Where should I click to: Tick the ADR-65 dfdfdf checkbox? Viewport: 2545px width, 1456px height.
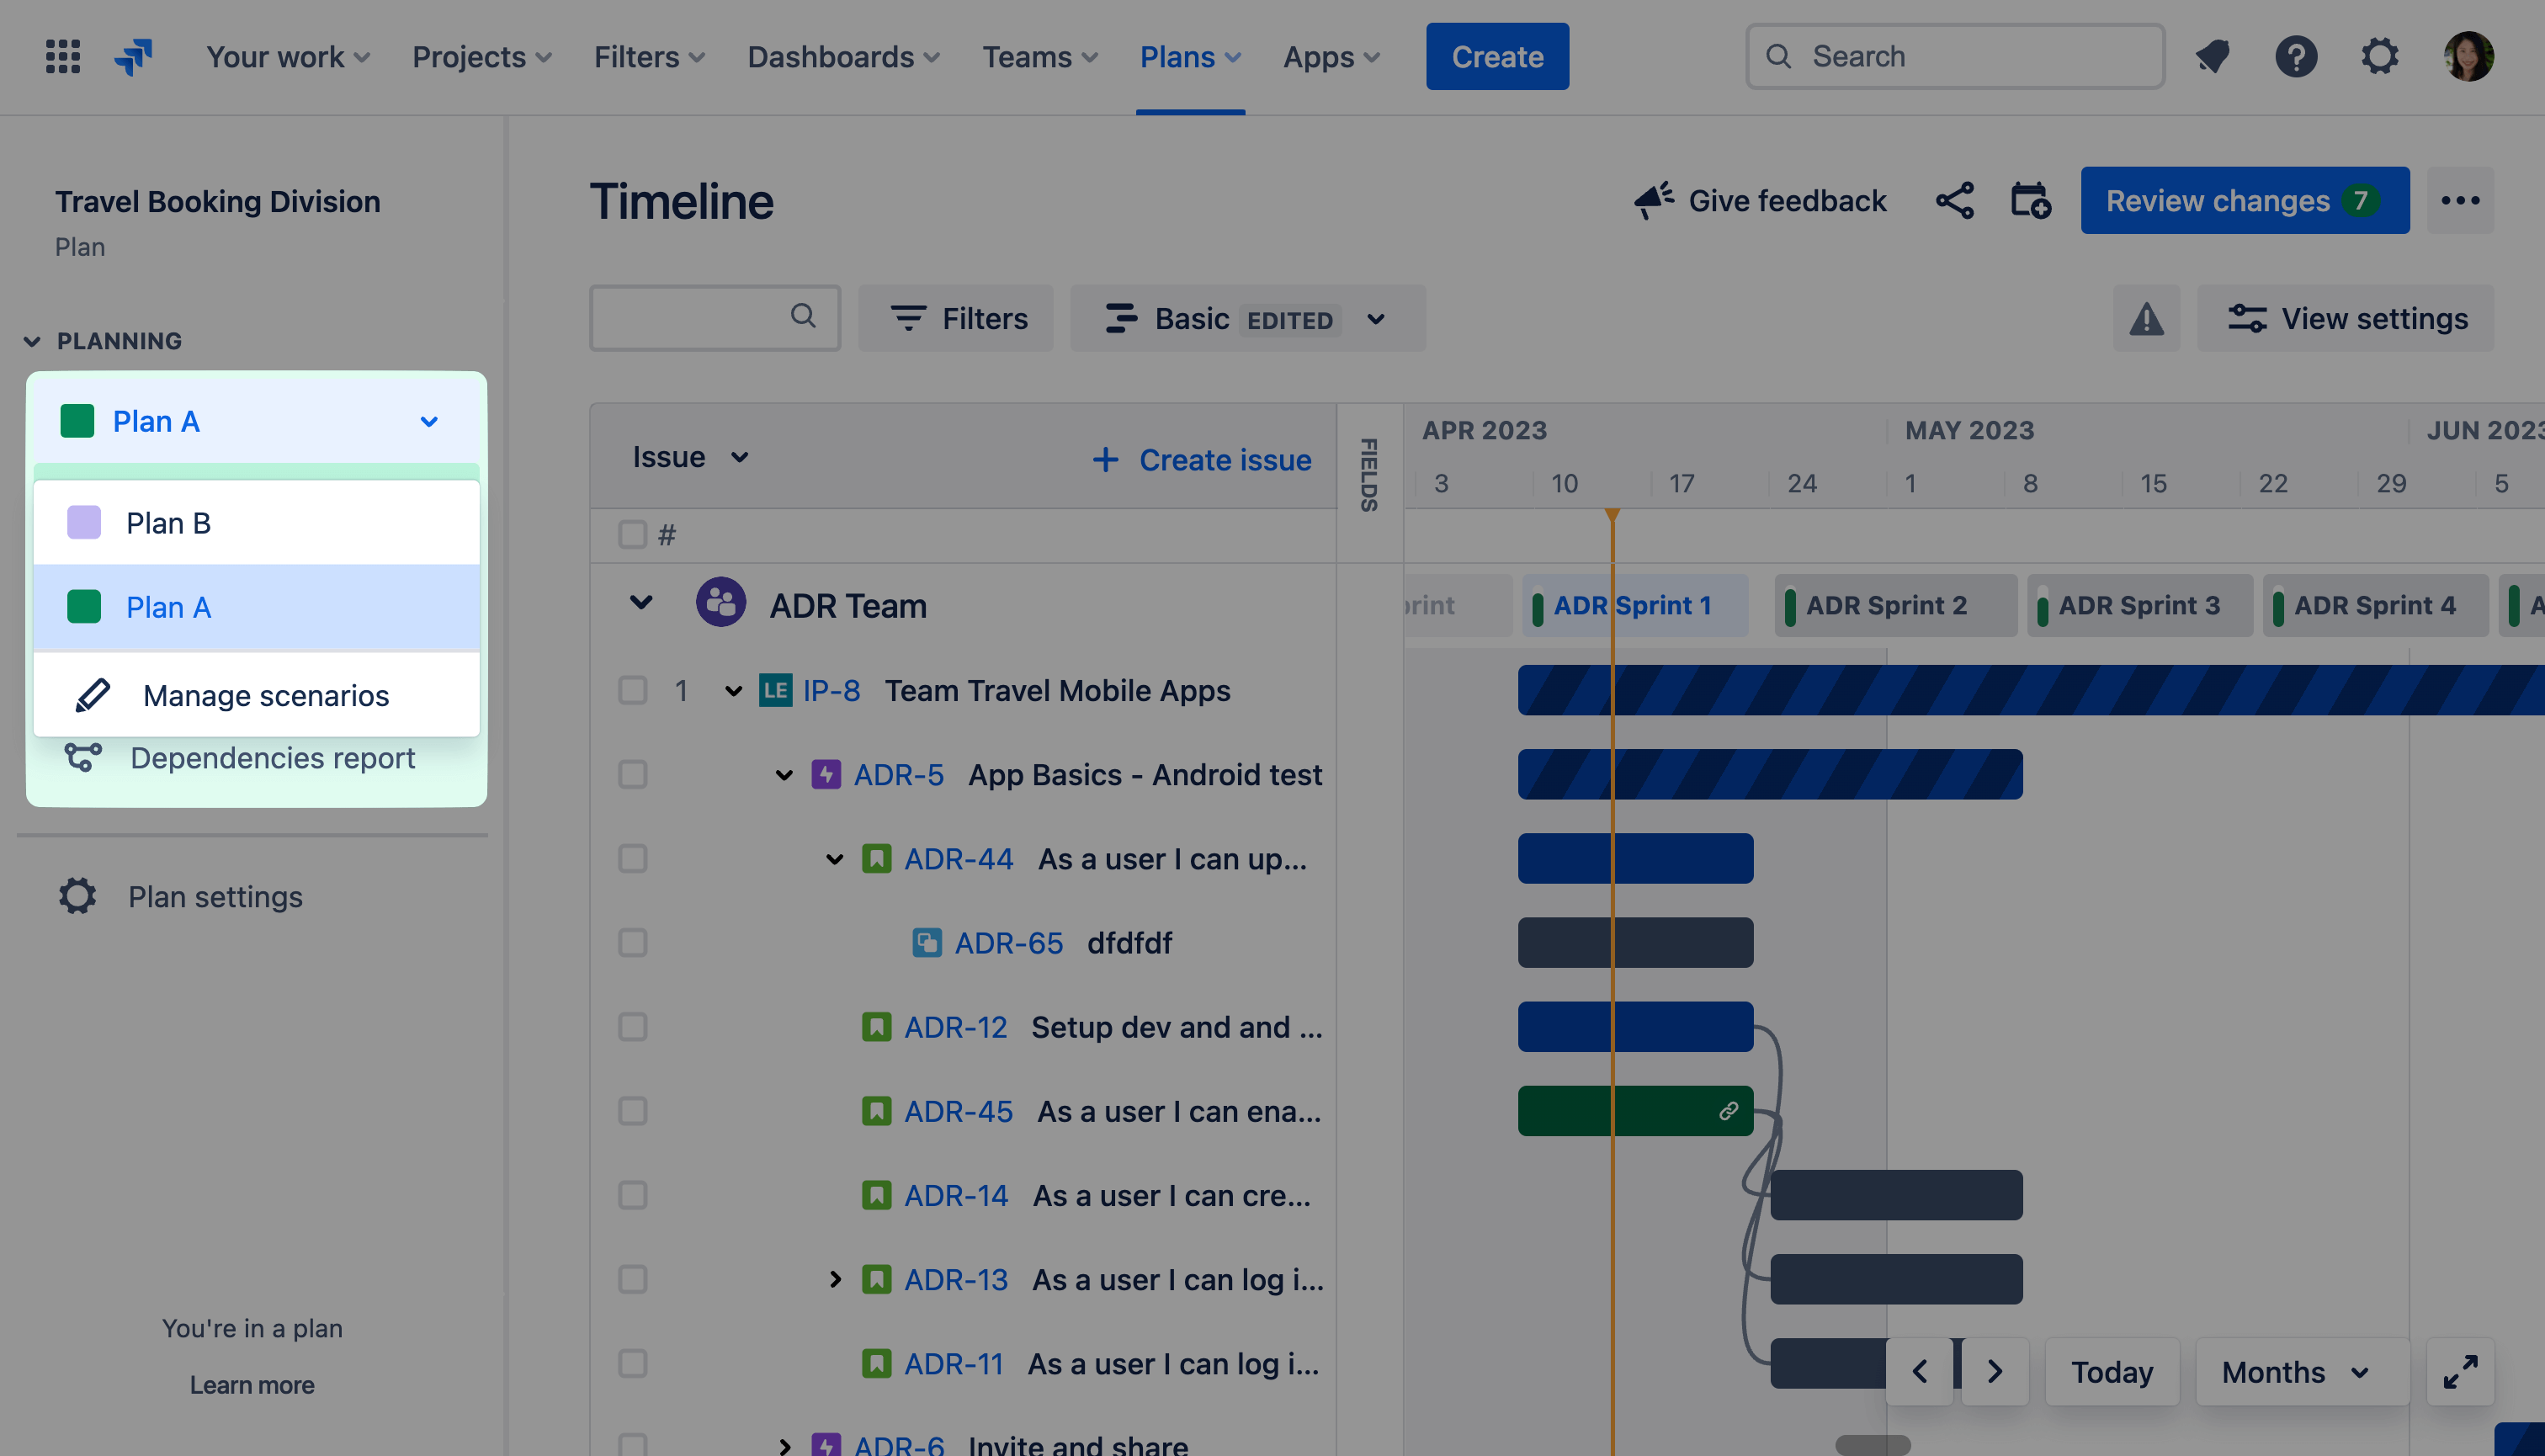point(632,943)
